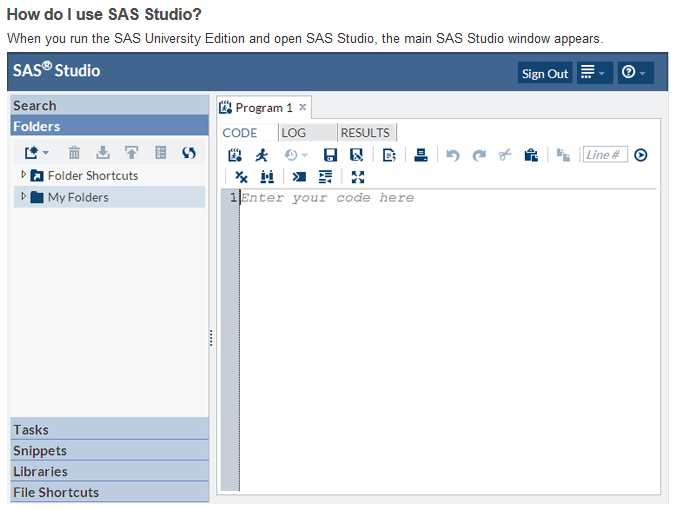Image resolution: width=676 pixels, height=510 pixels.
Task: Click the Undo arrow icon
Action: pyautogui.click(x=453, y=155)
